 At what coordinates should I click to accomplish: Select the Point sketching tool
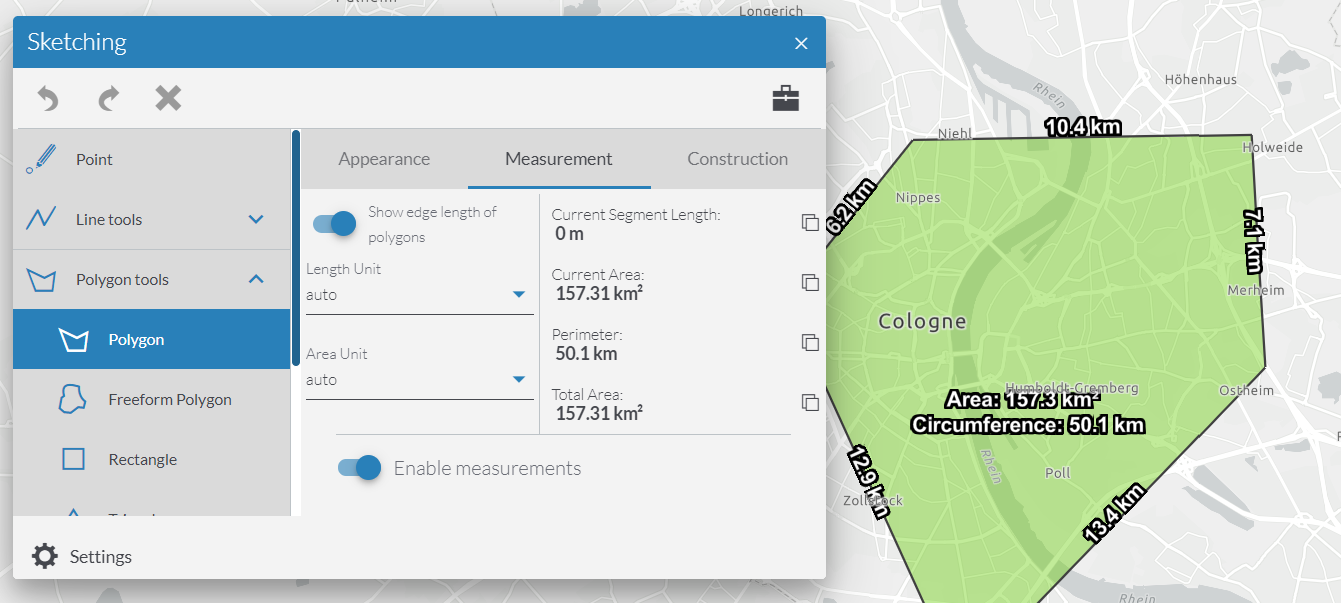[x=93, y=159]
